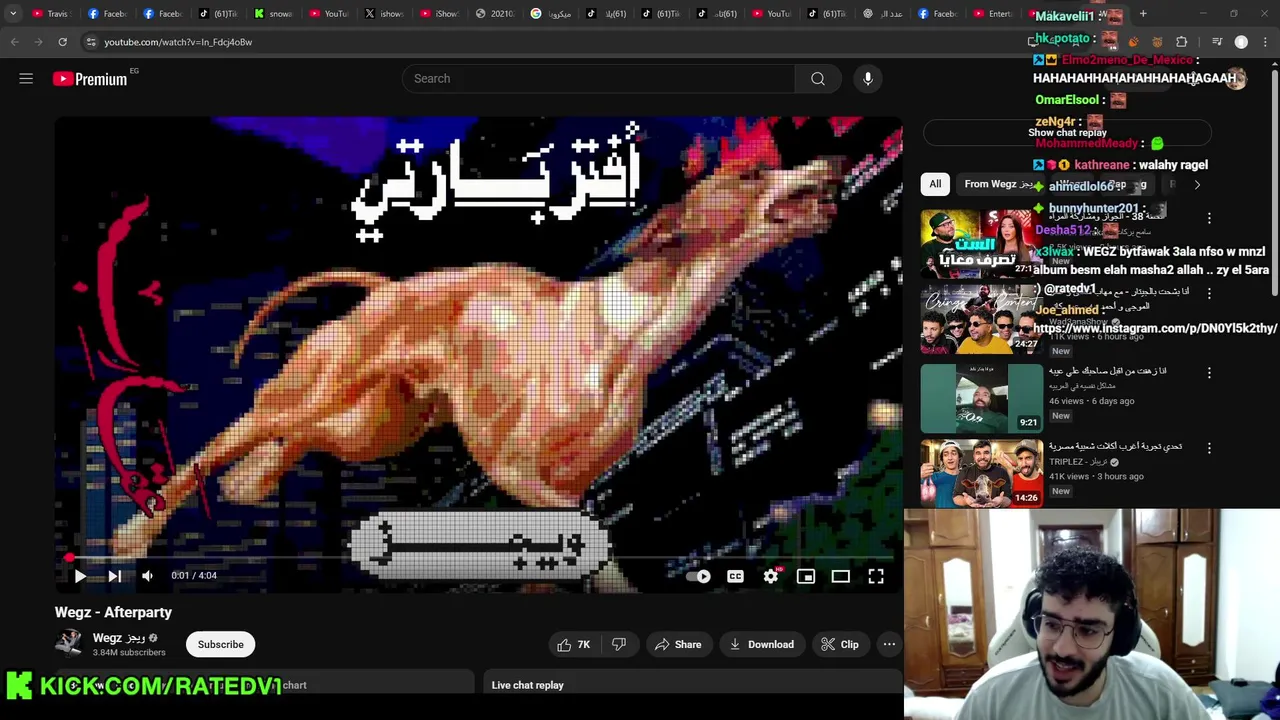
Task: Go forward in browser history
Action: coord(38,42)
